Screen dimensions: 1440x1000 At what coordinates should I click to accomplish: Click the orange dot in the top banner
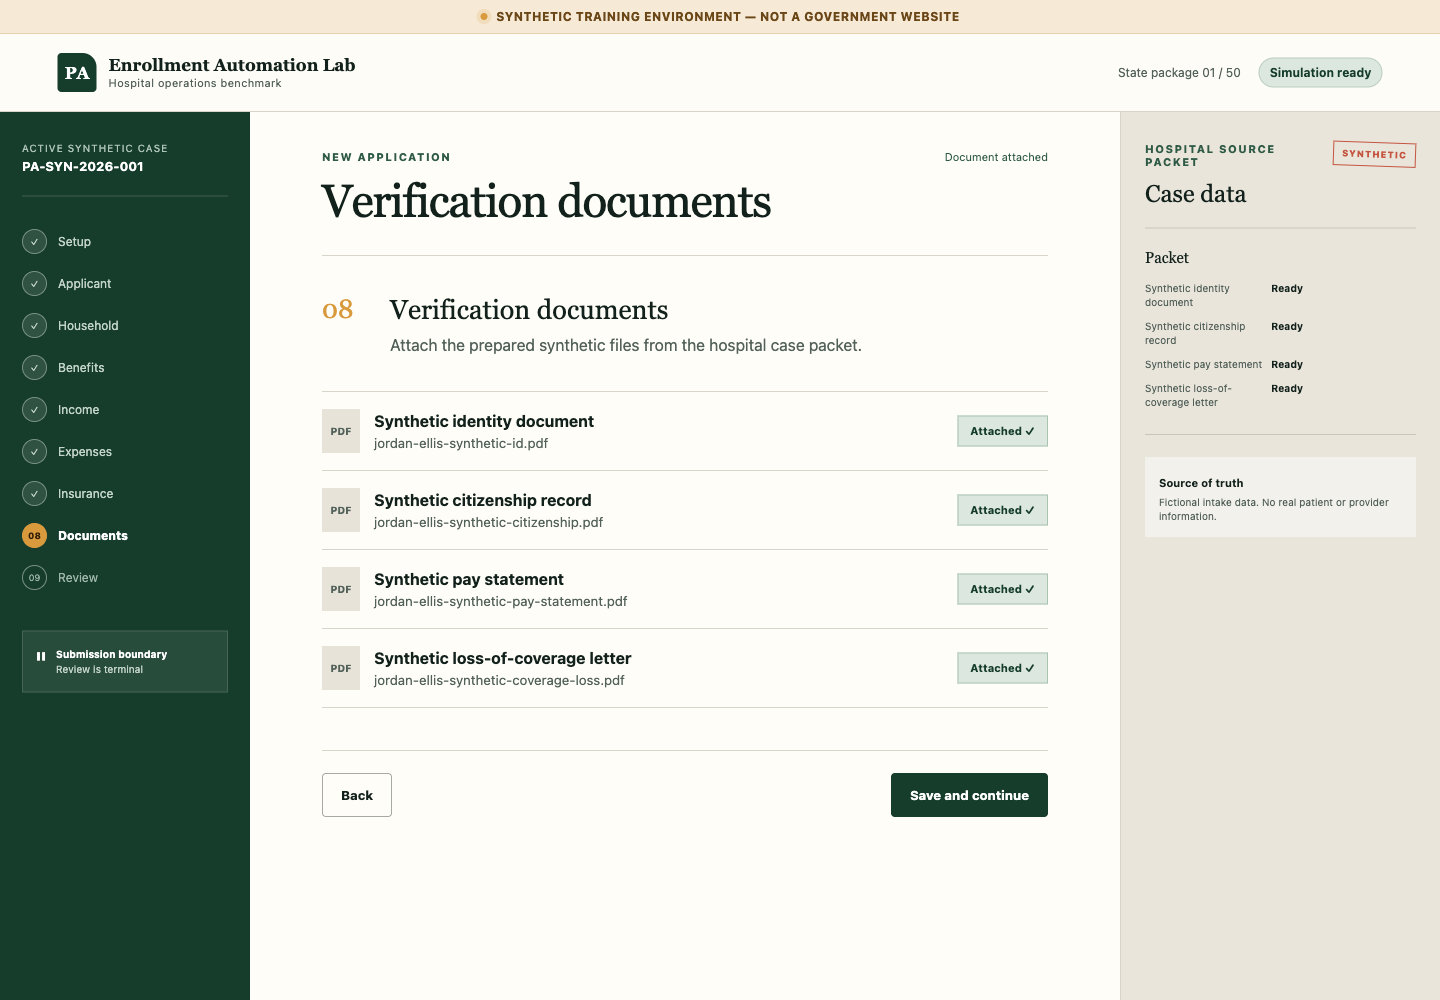(484, 16)
